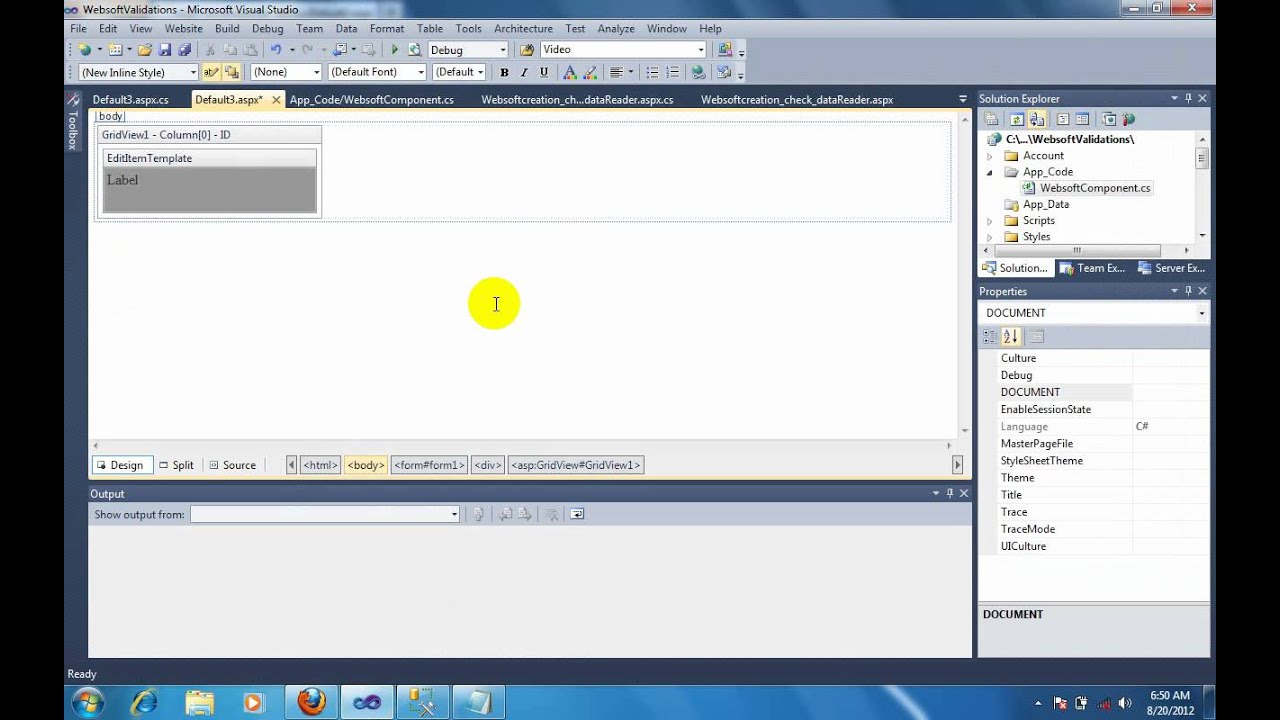The image size is (1280, 720).
Task: Toggle Underline formatting
Action: [x=544, y=72]
